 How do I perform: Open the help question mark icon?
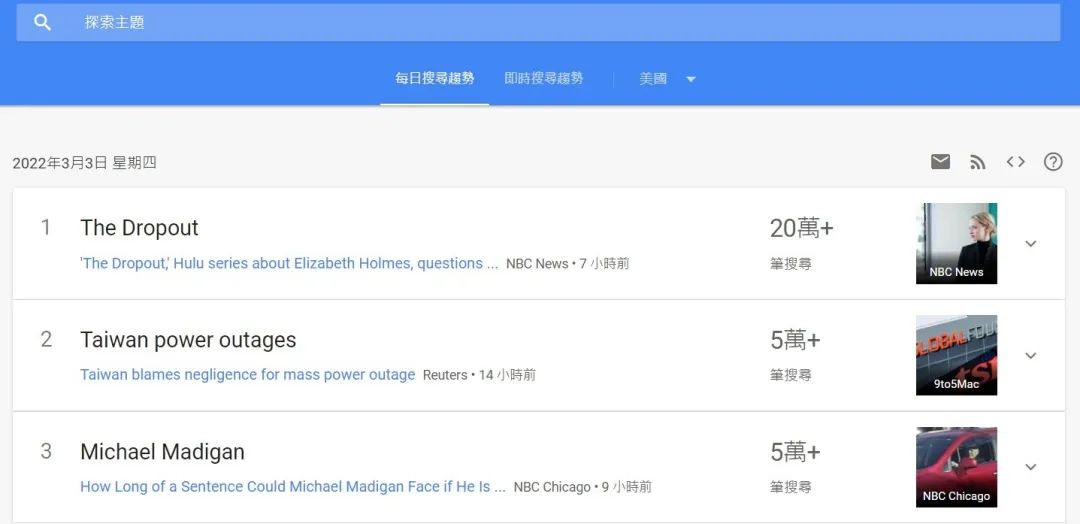1053,162
